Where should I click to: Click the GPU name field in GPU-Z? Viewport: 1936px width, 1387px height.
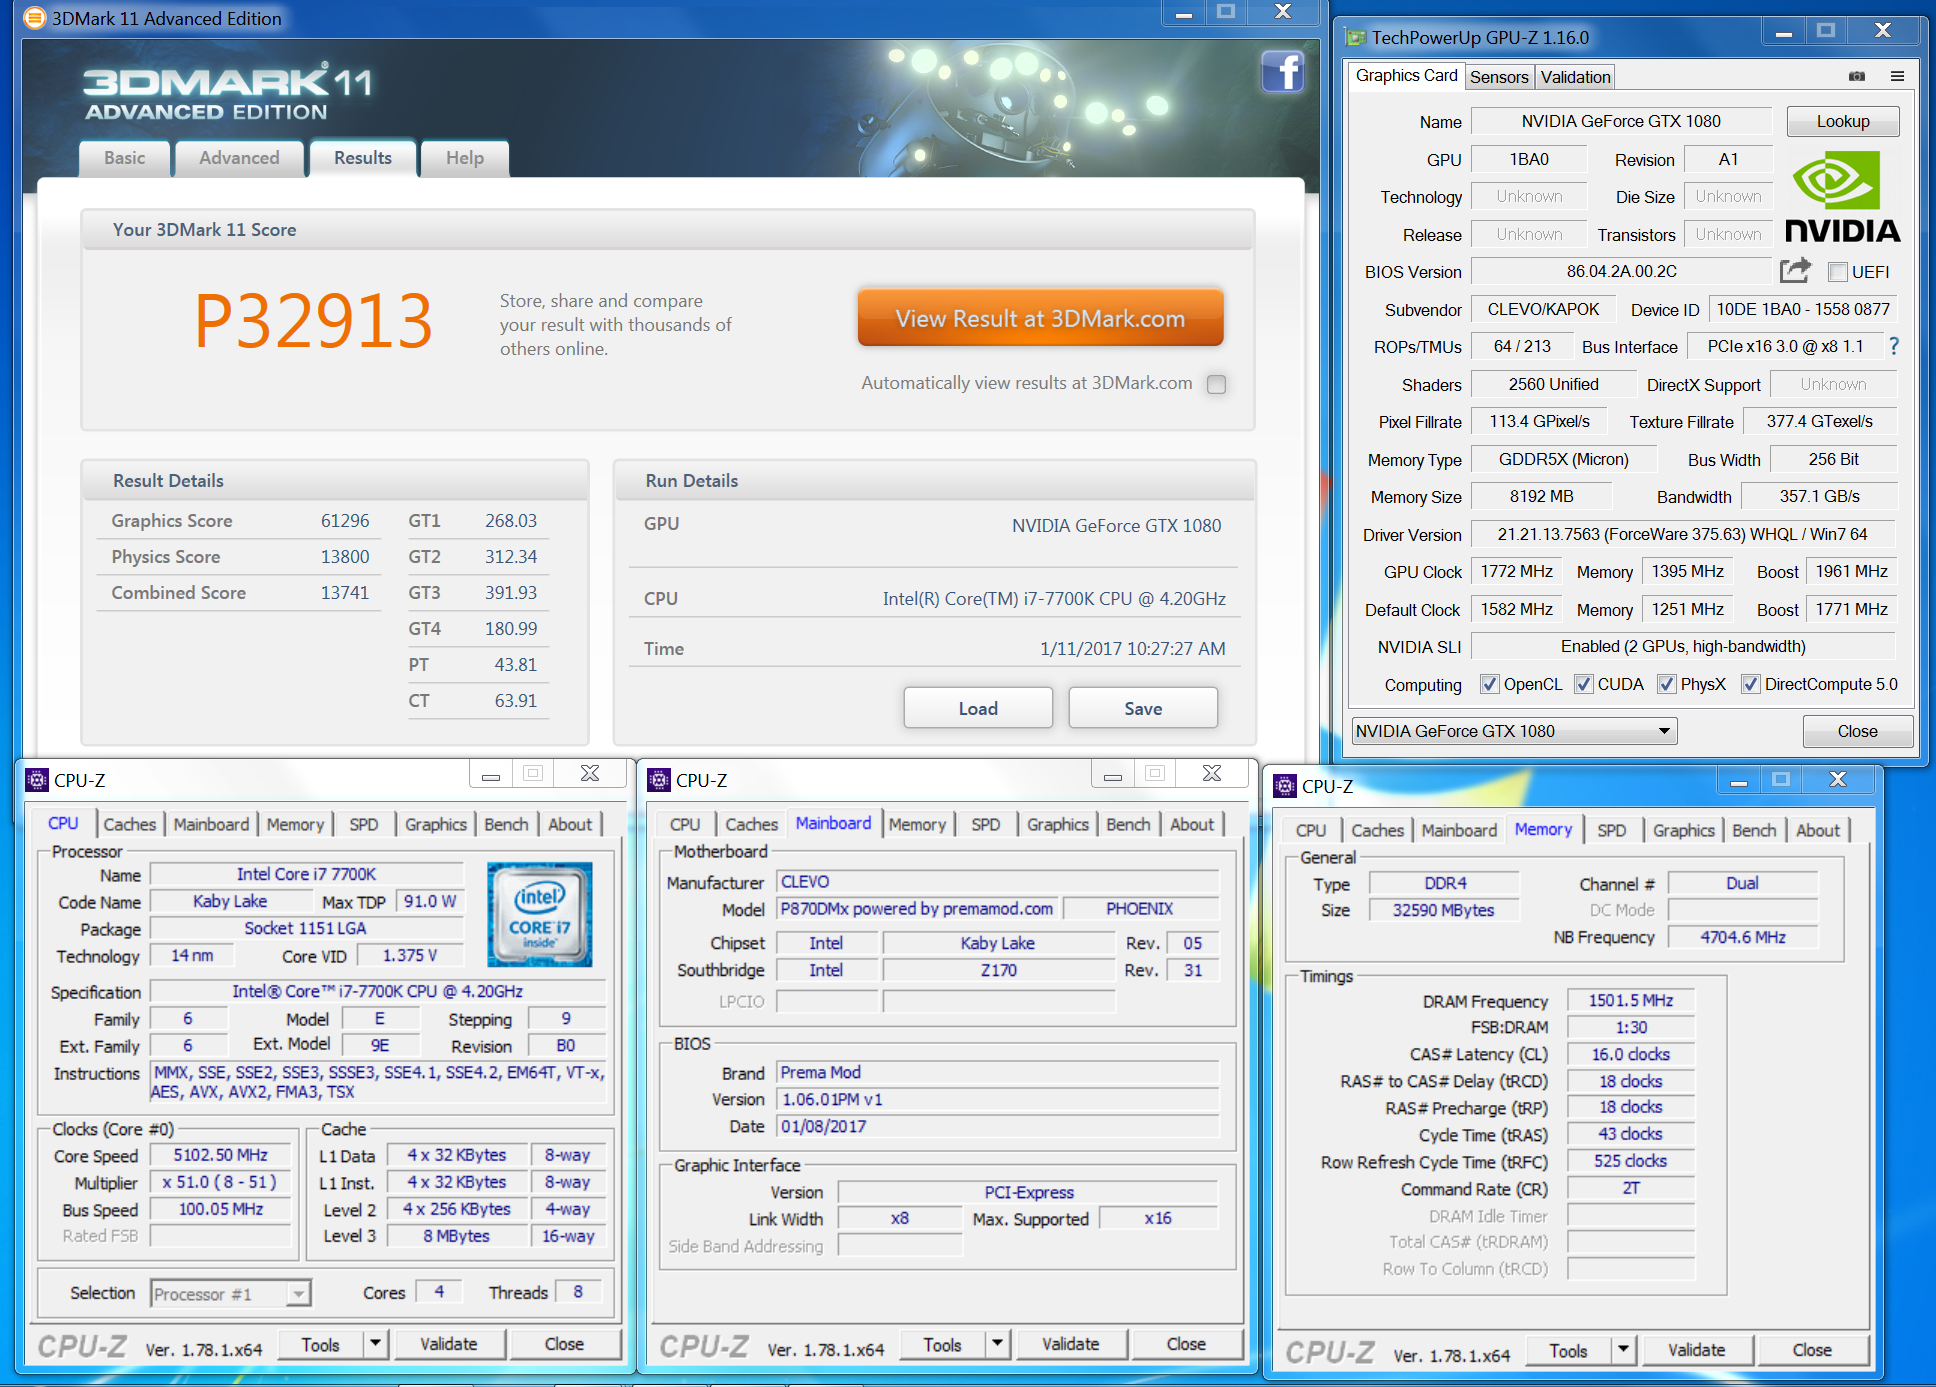coord(1621,121)
